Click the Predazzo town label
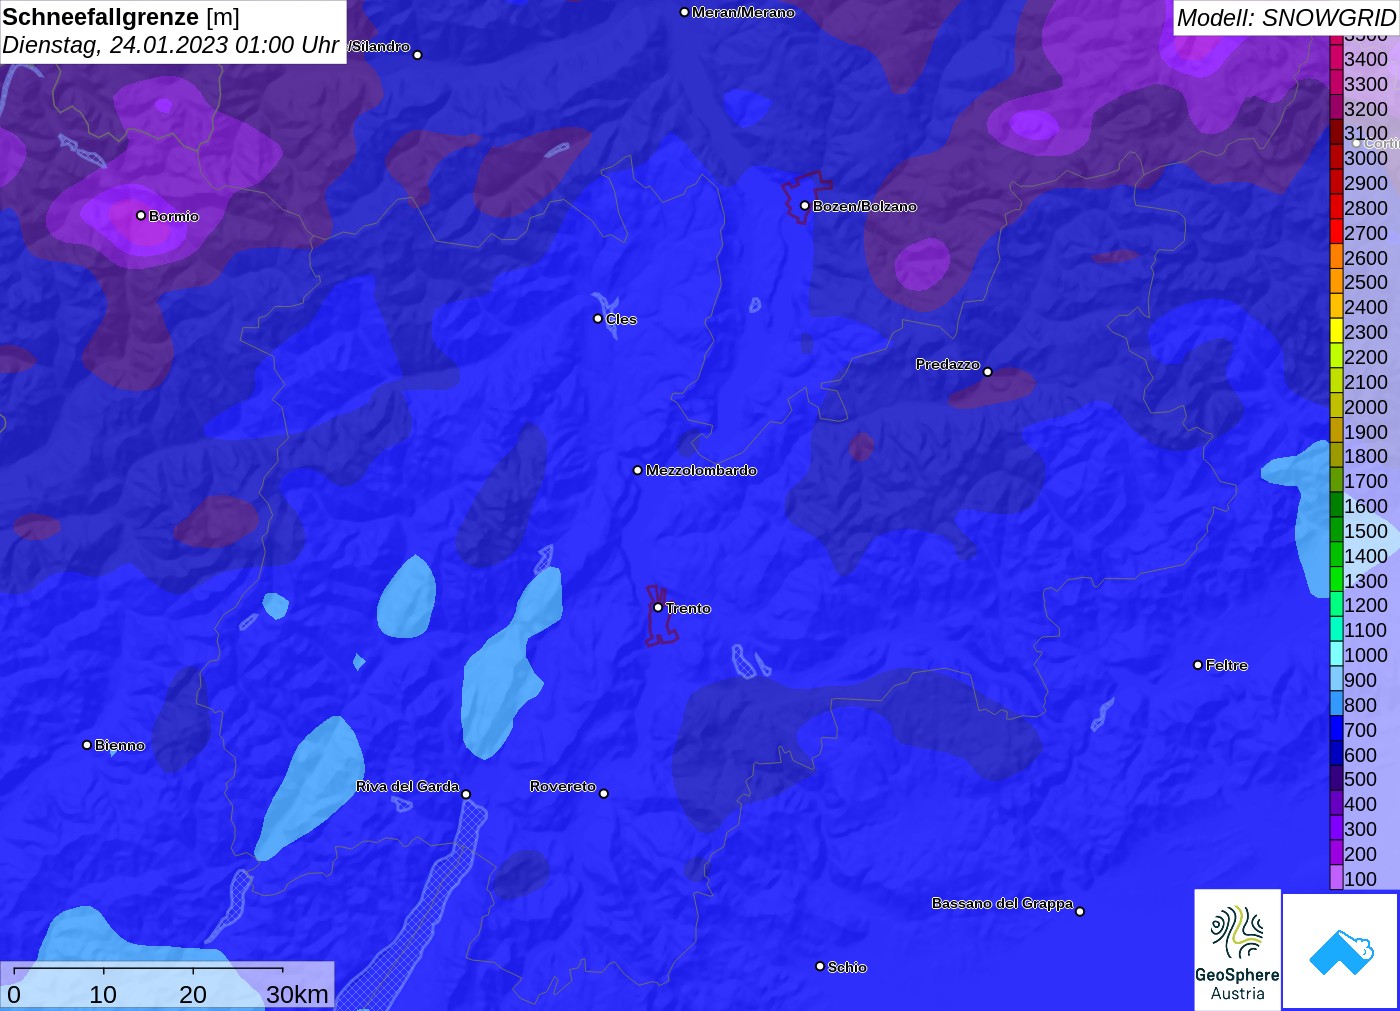Viewport: 1400px width, 1011px height. click(947, 364)
